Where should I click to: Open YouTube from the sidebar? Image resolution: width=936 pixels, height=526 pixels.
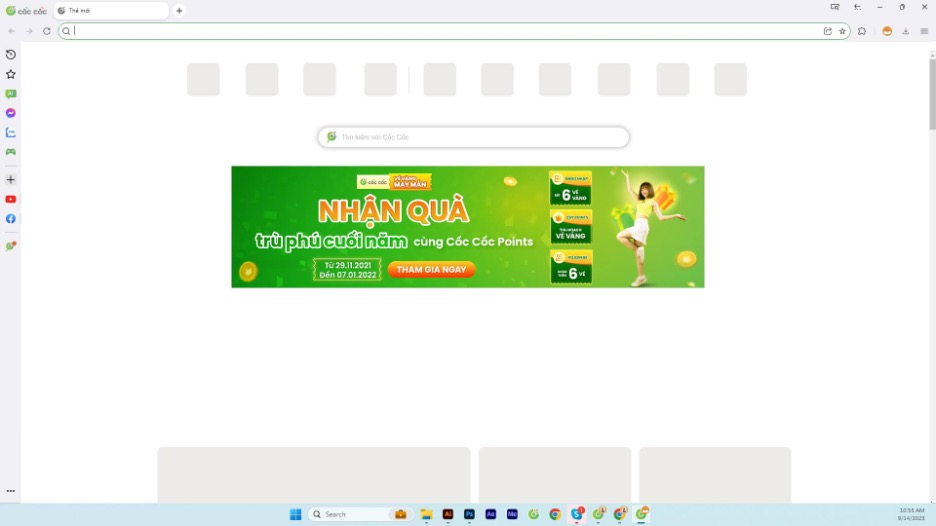(11, 199)
